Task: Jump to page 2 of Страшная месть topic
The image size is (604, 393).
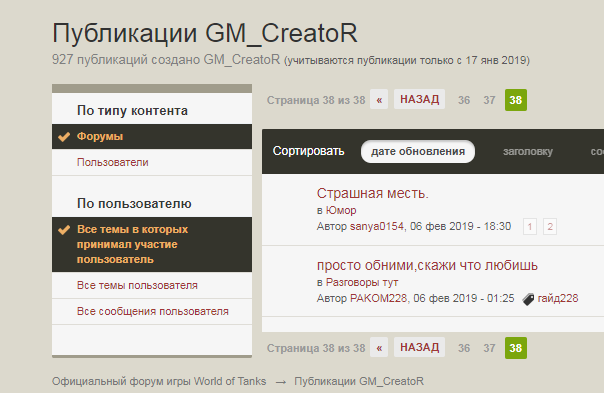Action: point(550,227)
